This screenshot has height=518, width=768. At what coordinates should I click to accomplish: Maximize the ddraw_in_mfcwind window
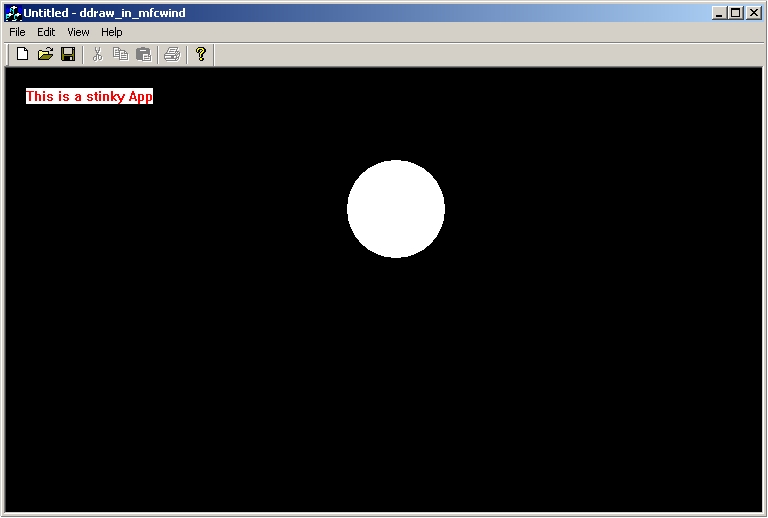tap(736, 13)
